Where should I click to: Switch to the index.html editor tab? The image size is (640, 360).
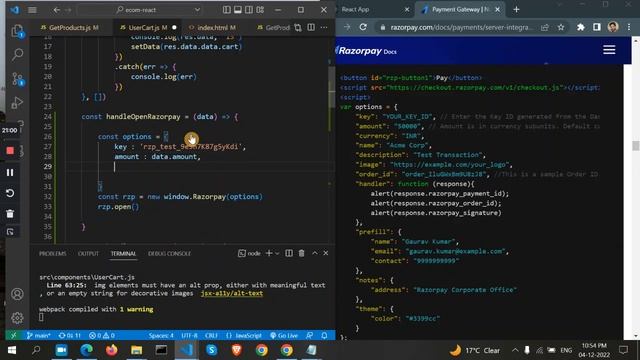coord(212,27)
